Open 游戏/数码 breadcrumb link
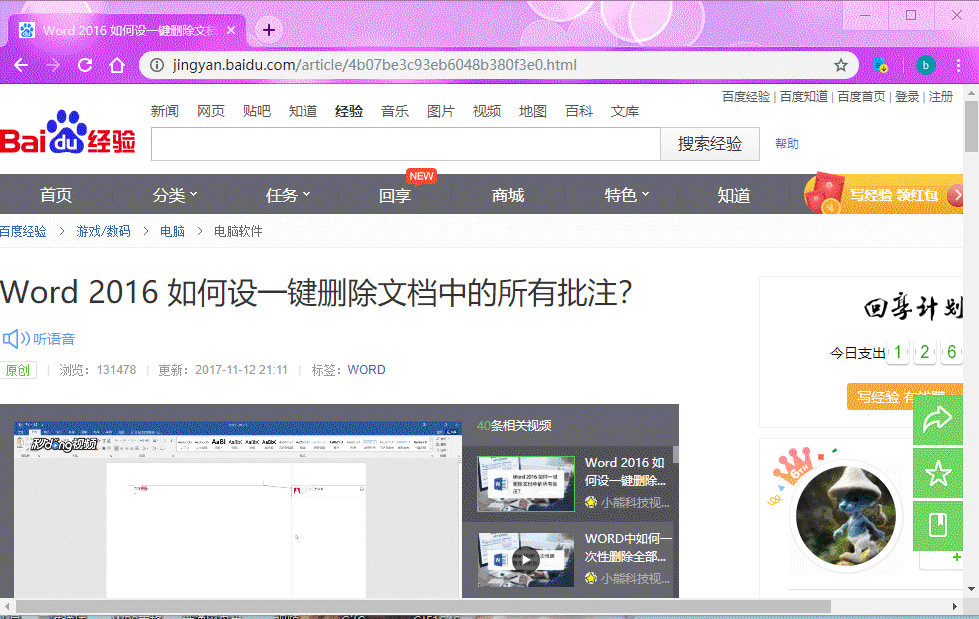This screenshot has height=619, width=979. click(104, 231)
